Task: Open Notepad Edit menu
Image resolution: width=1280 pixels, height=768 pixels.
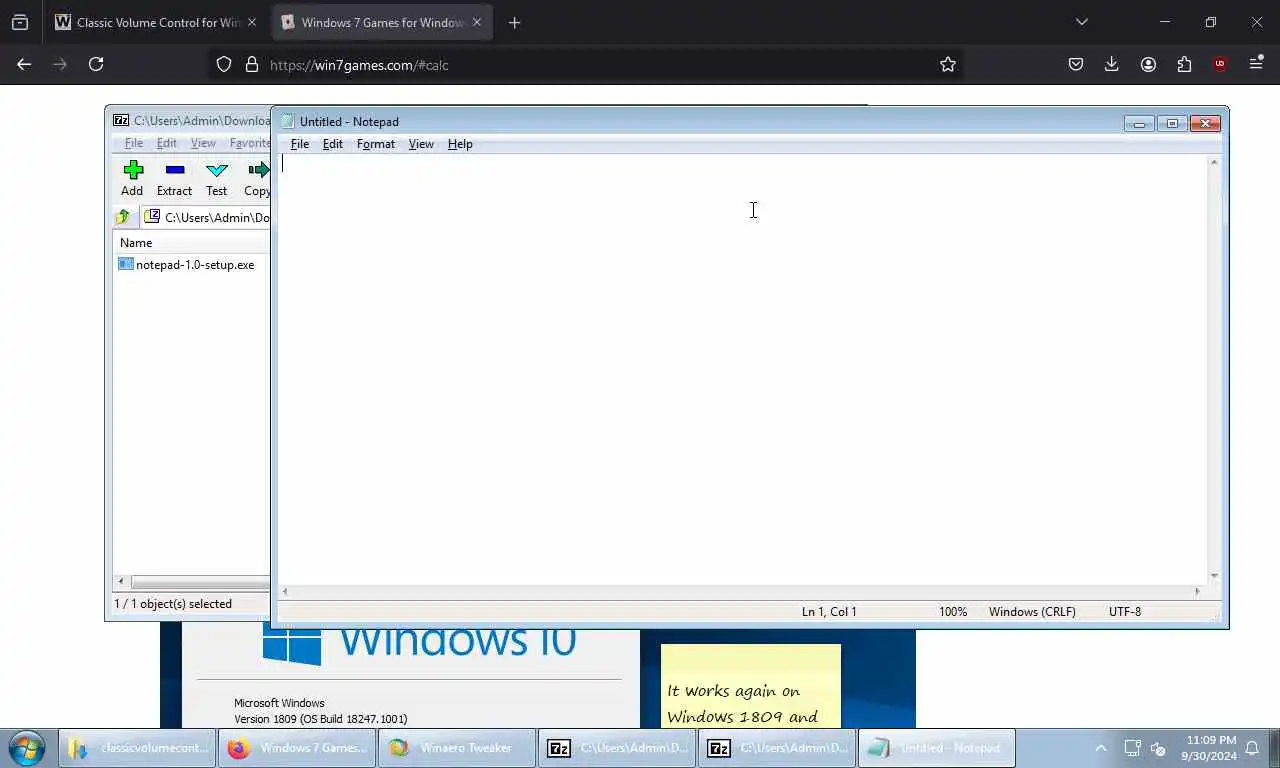Action: (x=333, y=144)
